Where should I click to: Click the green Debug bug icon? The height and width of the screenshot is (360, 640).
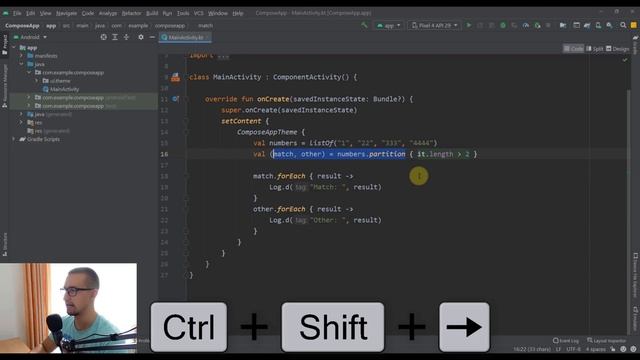(x=503, y=25)
